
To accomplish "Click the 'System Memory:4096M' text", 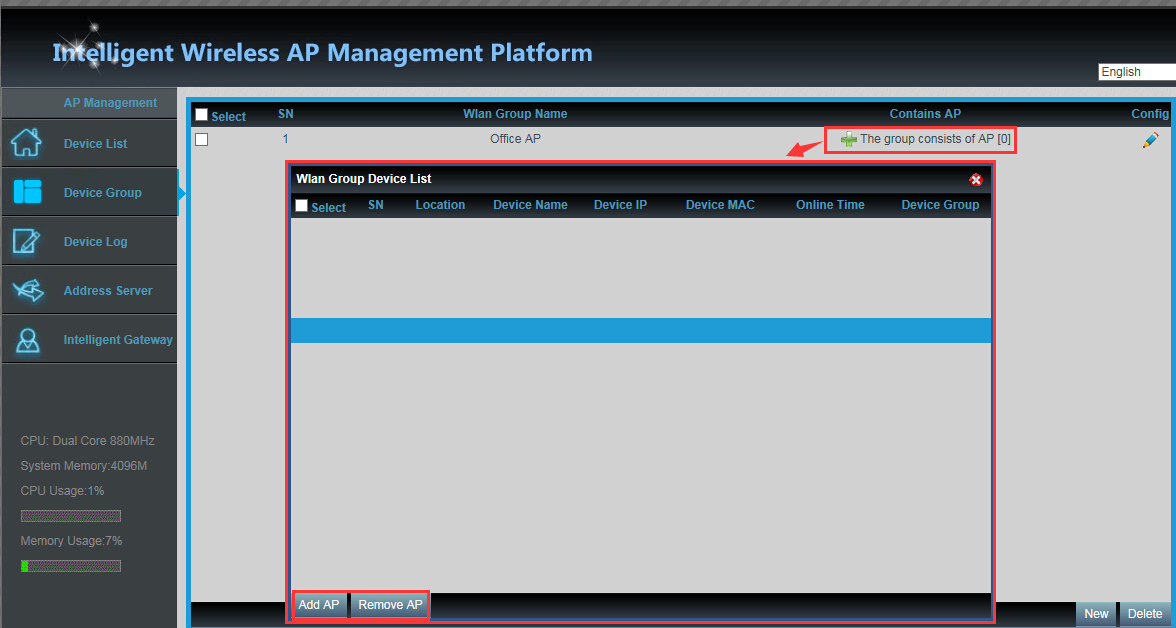I will [x=84, y=466].
